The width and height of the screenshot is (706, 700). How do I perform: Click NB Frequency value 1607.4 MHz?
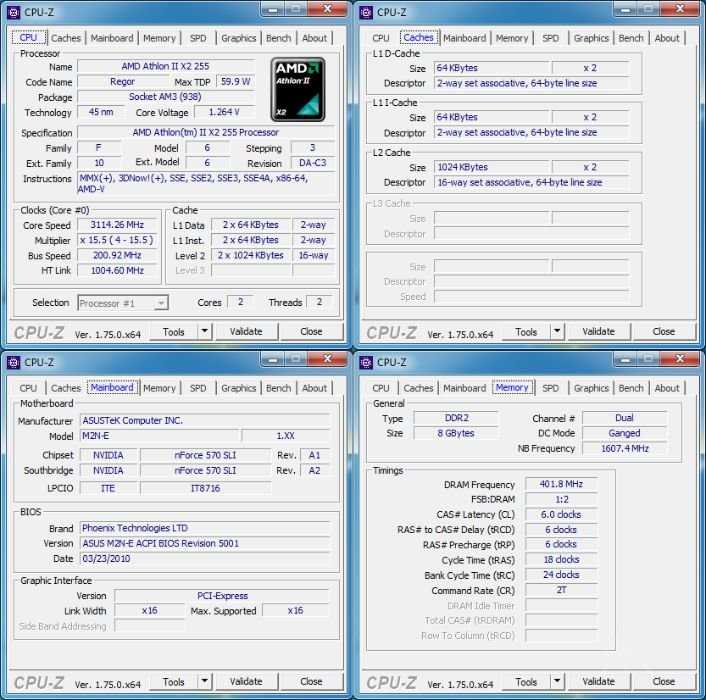point(625,448)
